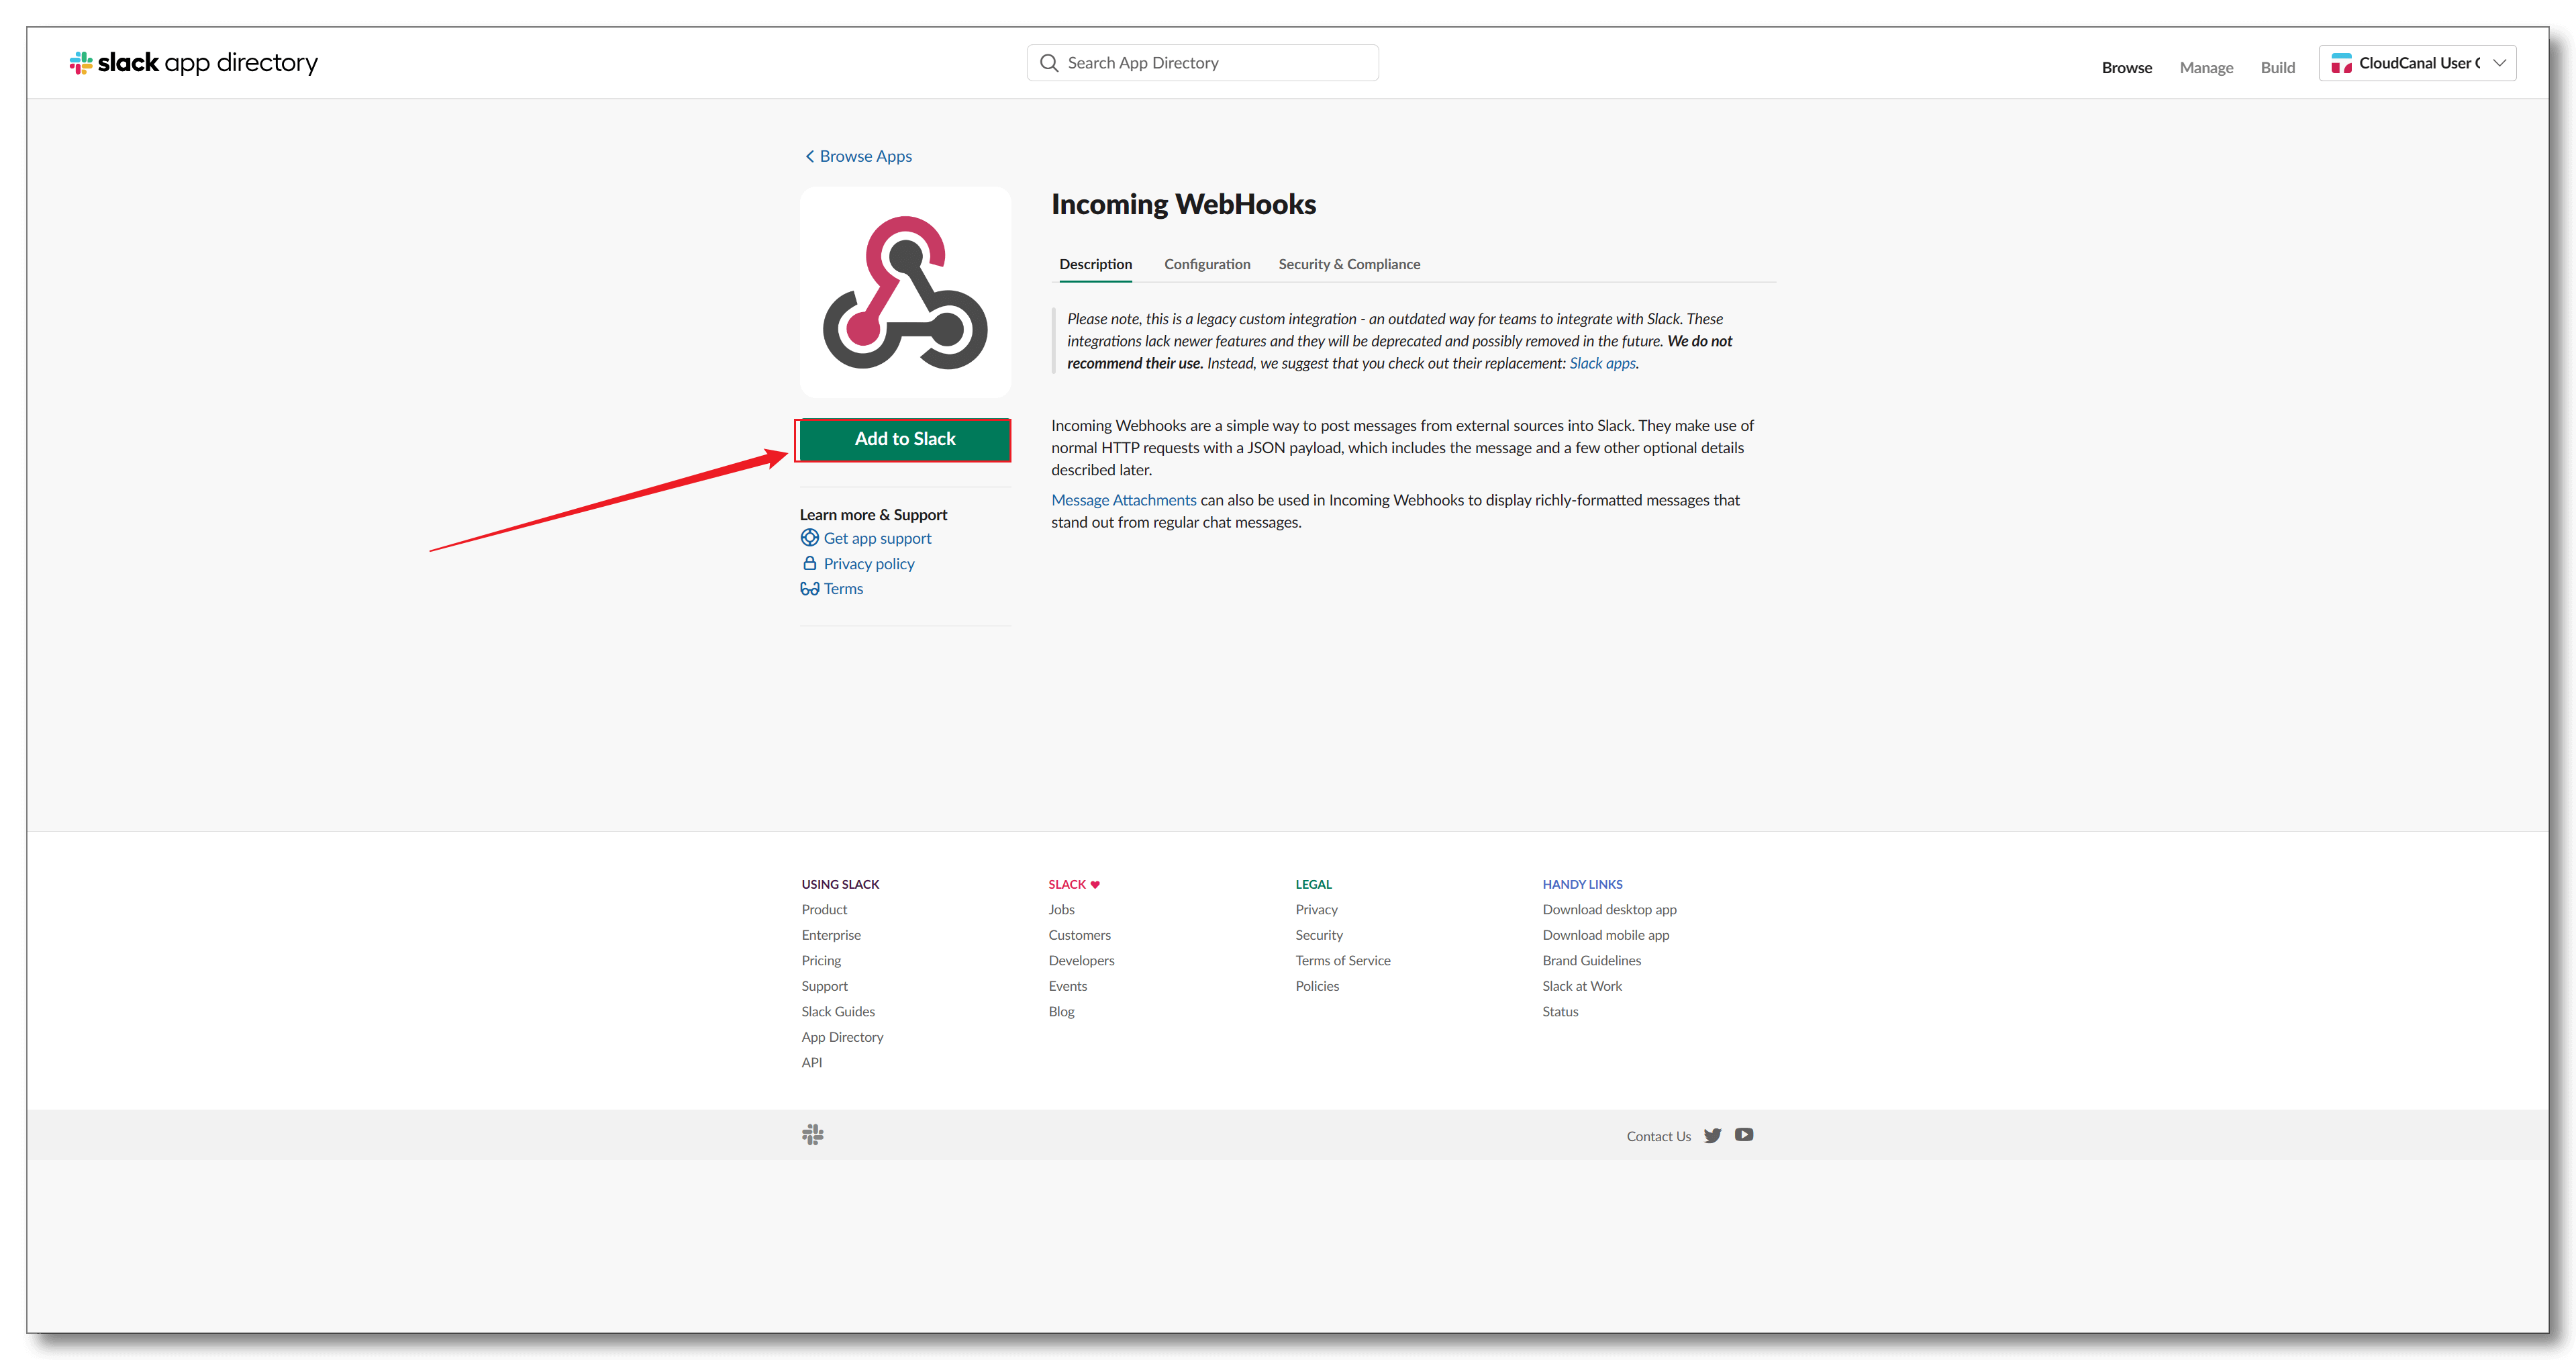2576x1360 pixels.
Task: Open the Slack apps replacement link
Action: (1602, 363)
